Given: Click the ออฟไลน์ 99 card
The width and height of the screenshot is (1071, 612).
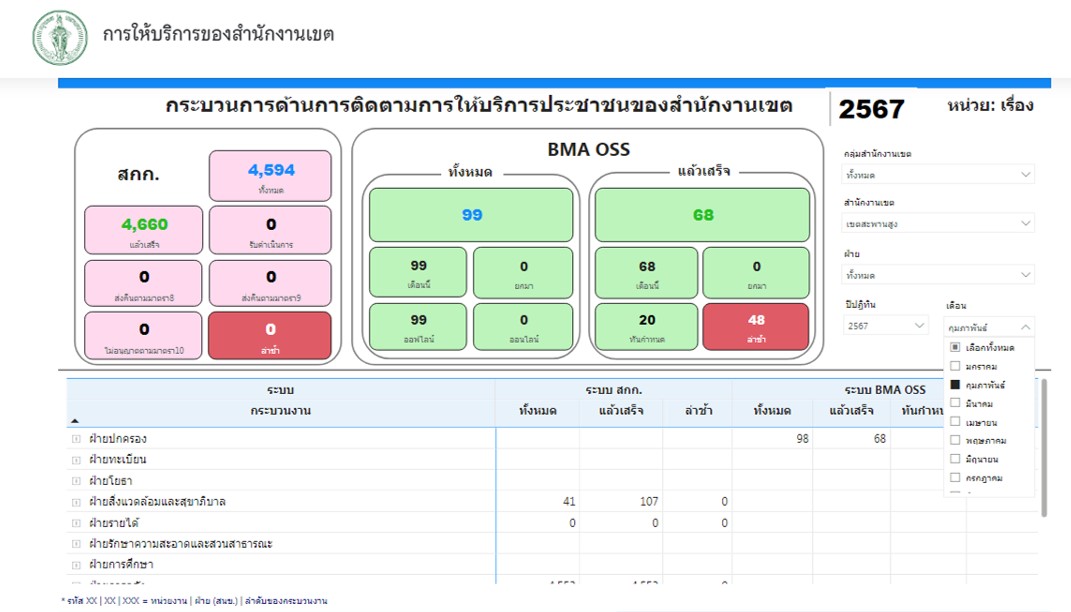Looking at the screenshot, I should click(x=418, y=326).
